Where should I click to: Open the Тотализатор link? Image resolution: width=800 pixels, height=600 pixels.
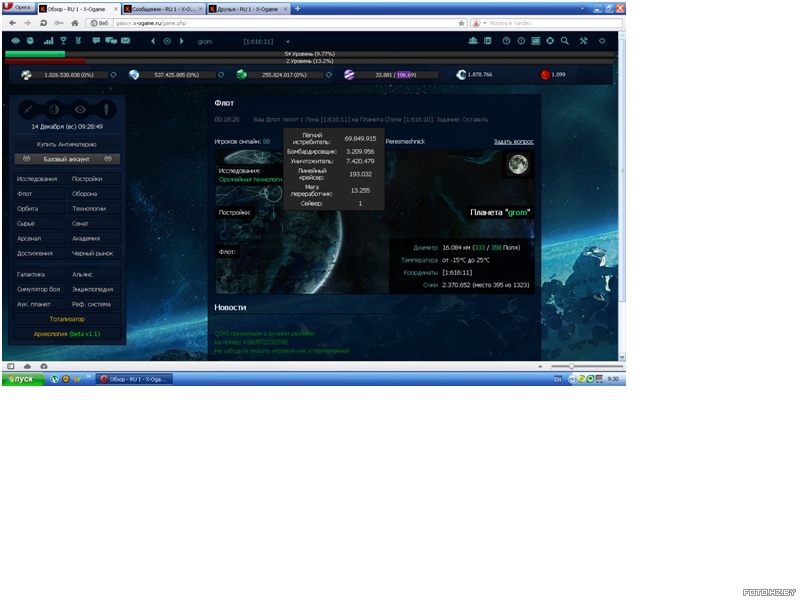coord(67,319)
